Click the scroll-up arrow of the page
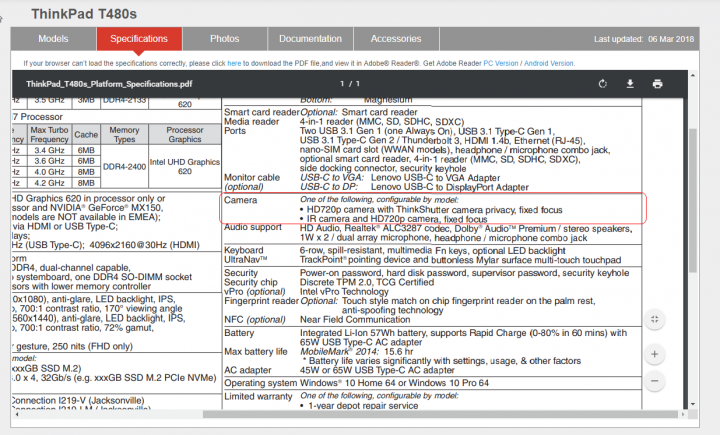This screenshot has height=435, width=720. (692, 75)
